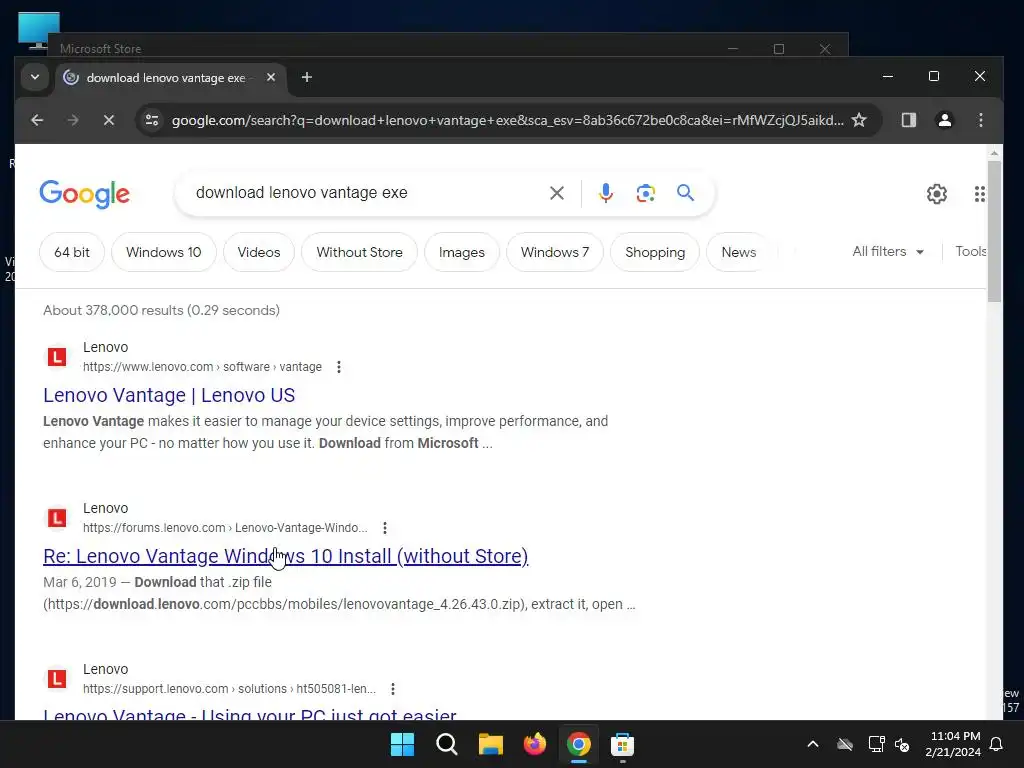
Task: Open the 'Lenovo Vantage - Using your PC' result
Action: click(249, 714)
